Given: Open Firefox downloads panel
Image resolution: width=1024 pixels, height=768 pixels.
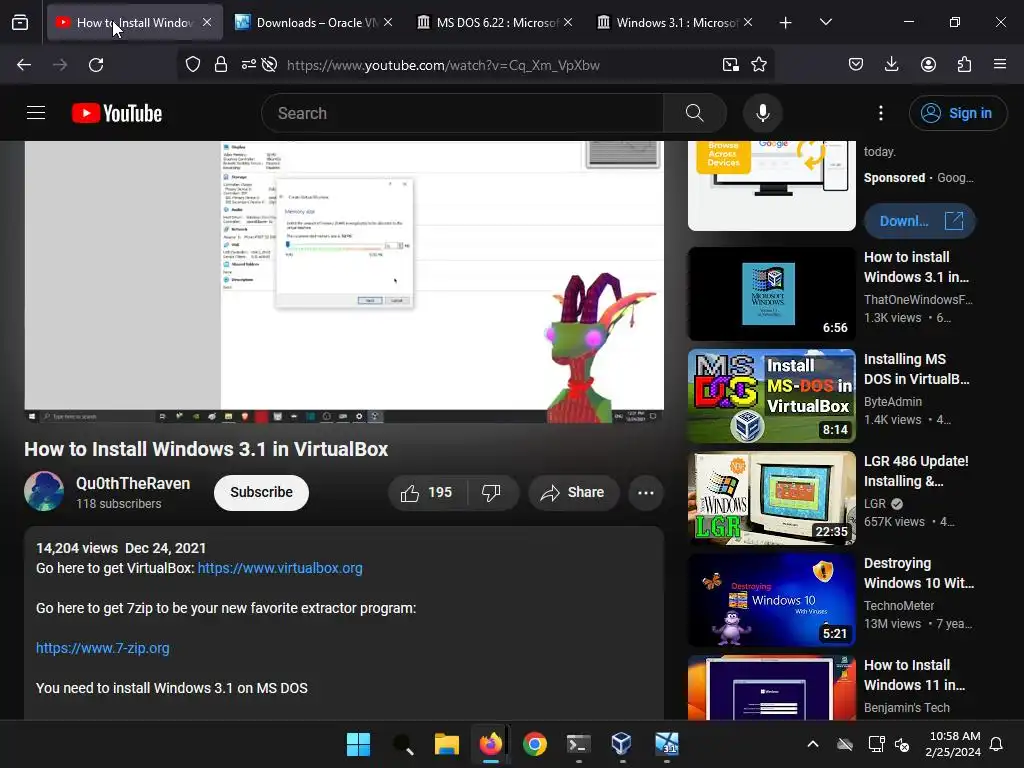Looking at the screenshot, I should click(x=891, y=65).
